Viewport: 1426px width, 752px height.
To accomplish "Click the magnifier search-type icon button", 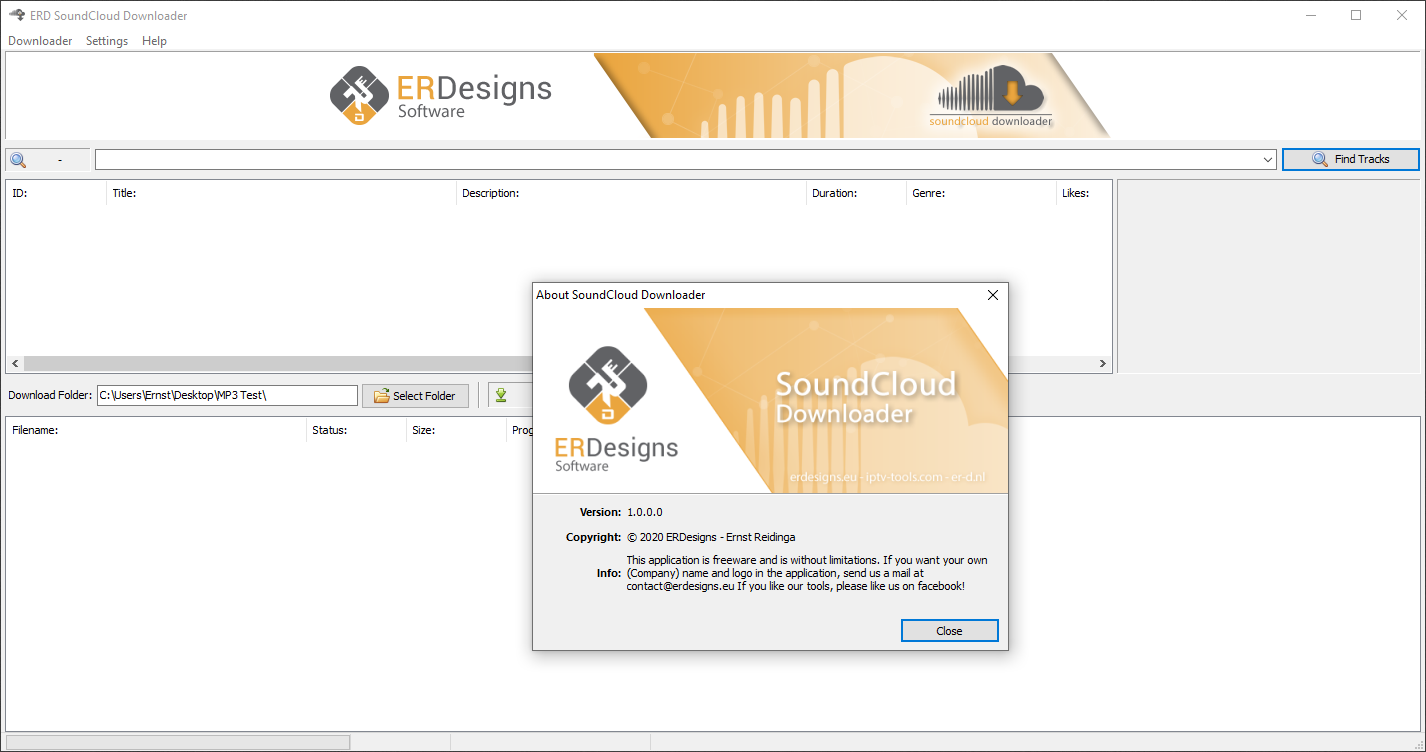I will 47,160.
